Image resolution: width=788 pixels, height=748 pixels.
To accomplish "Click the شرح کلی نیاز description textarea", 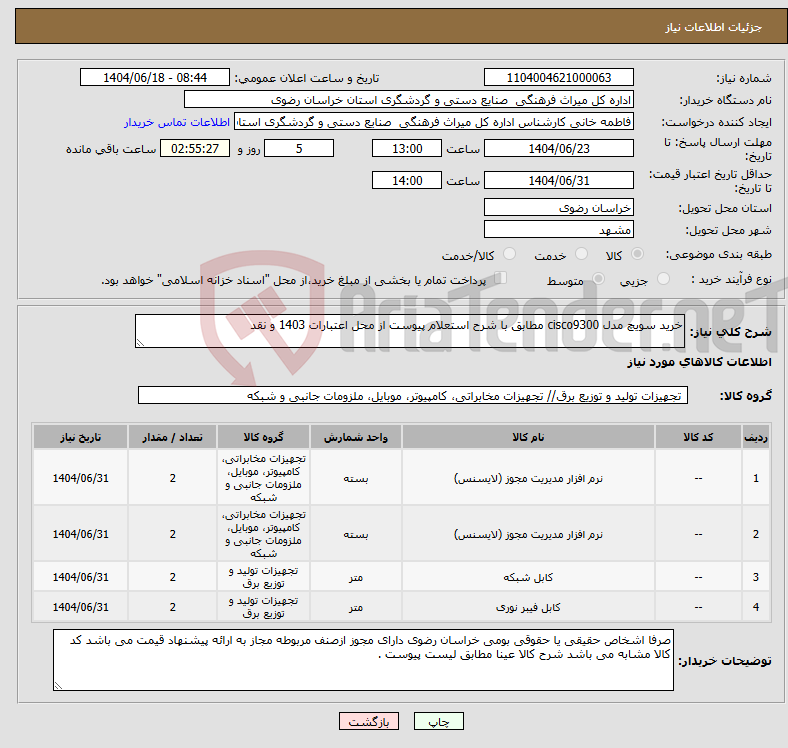I will click(x=410, y=331).
